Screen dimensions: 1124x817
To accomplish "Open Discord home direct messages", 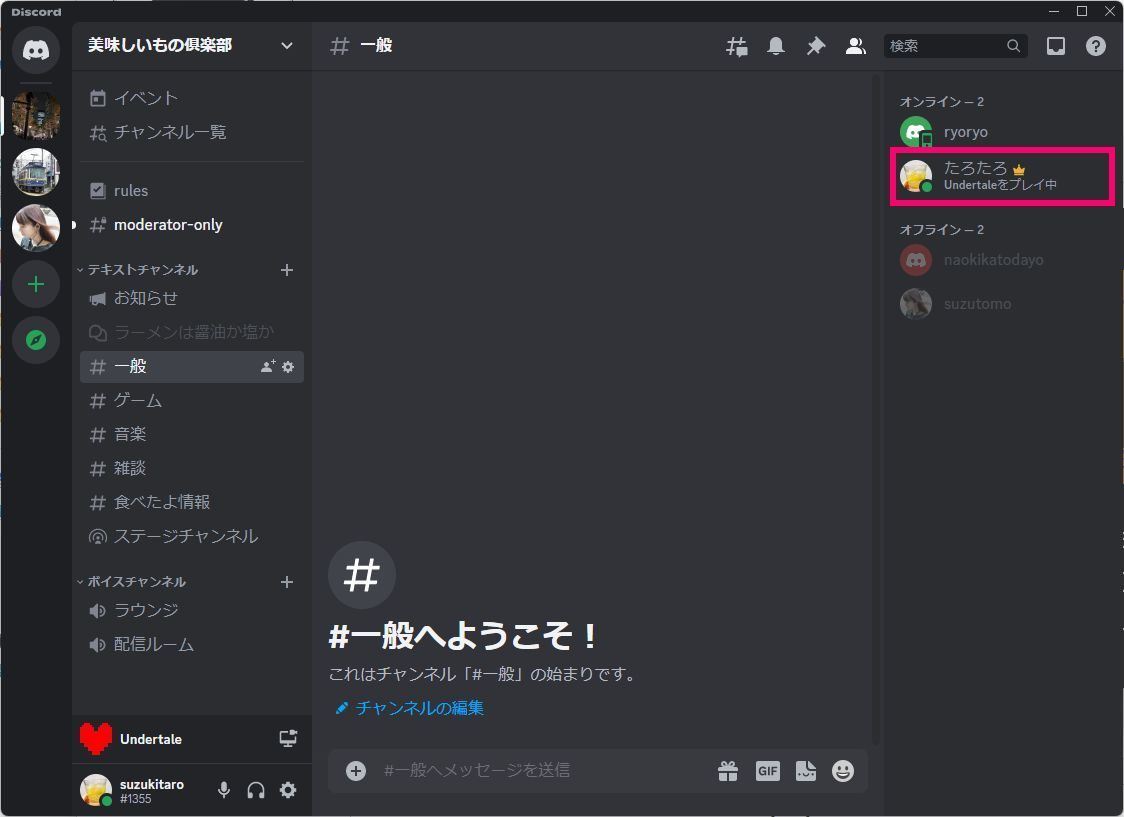I will [36, 49].
